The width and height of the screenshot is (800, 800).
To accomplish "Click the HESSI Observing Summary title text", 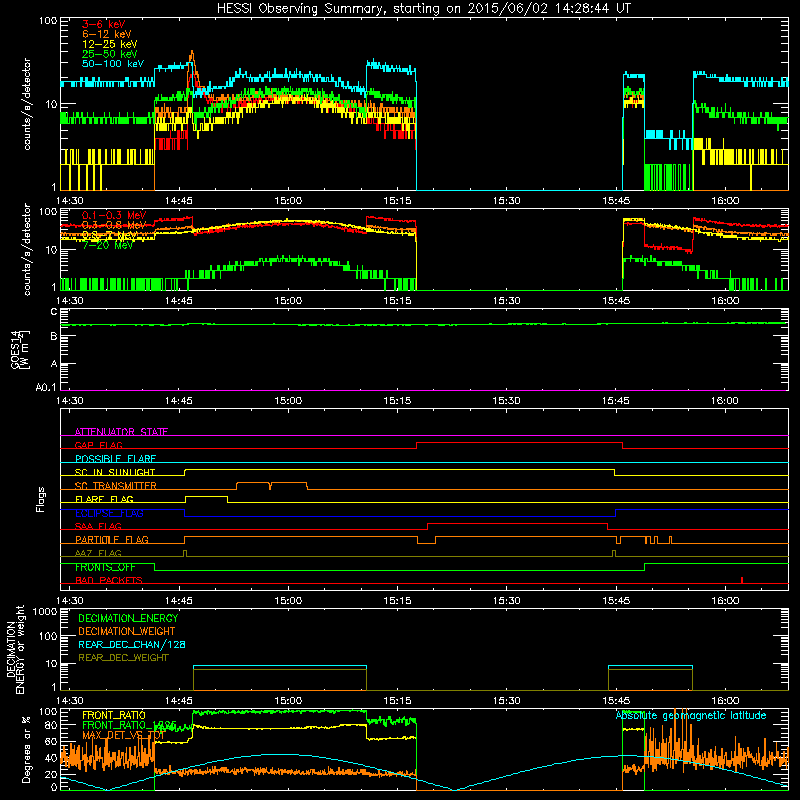I will (x=423, y=8).
